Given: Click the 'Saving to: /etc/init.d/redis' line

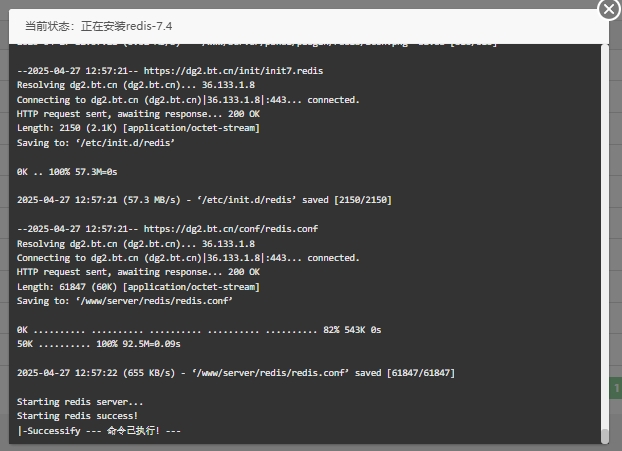Looking at the screenshot, I should click(x=96, y=143).
